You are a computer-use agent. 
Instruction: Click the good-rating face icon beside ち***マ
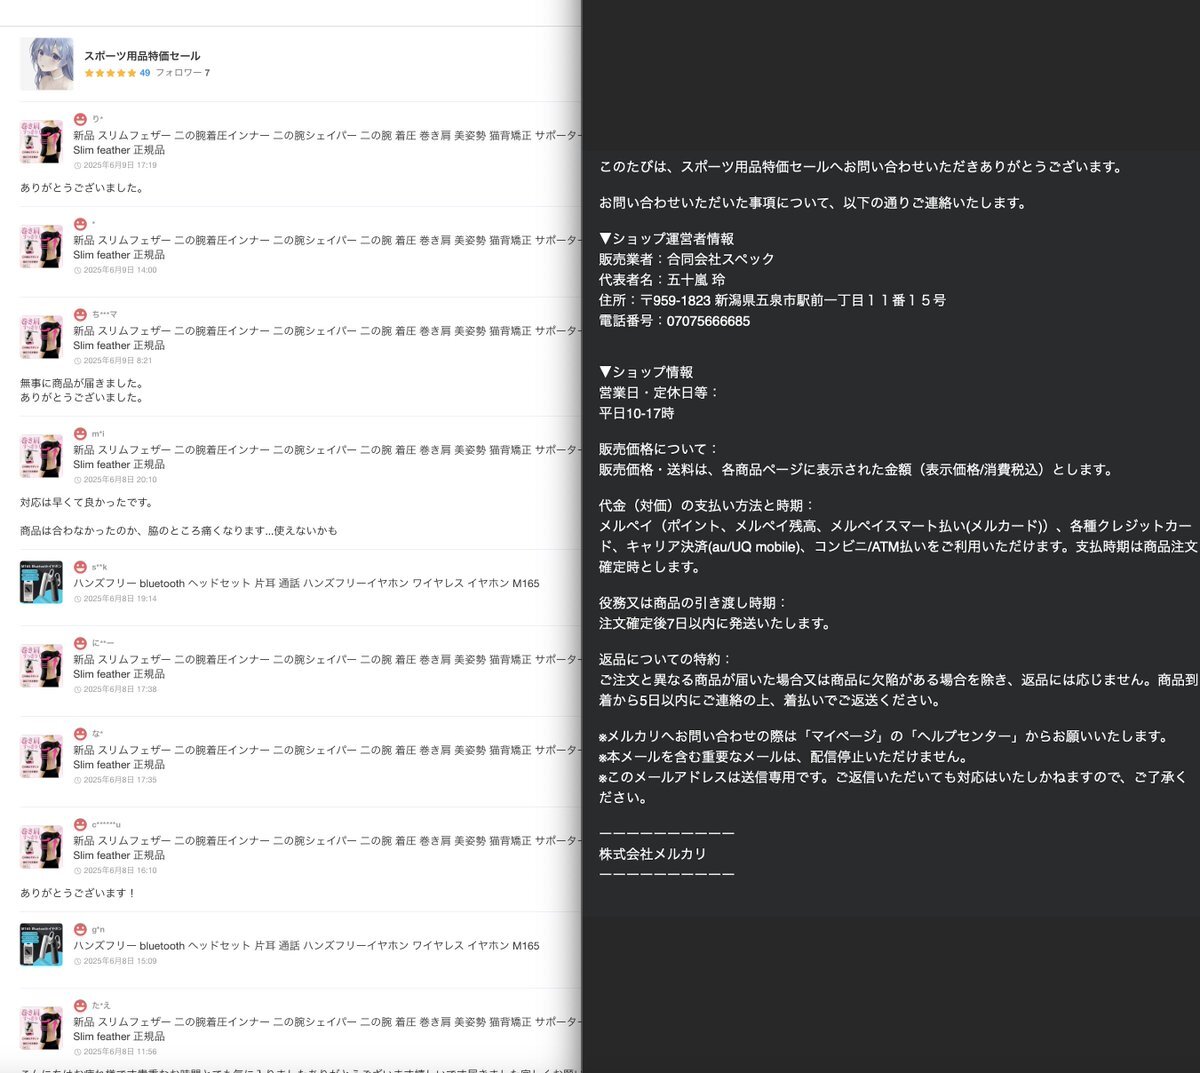pyautogui.click(x=80, y=314)
